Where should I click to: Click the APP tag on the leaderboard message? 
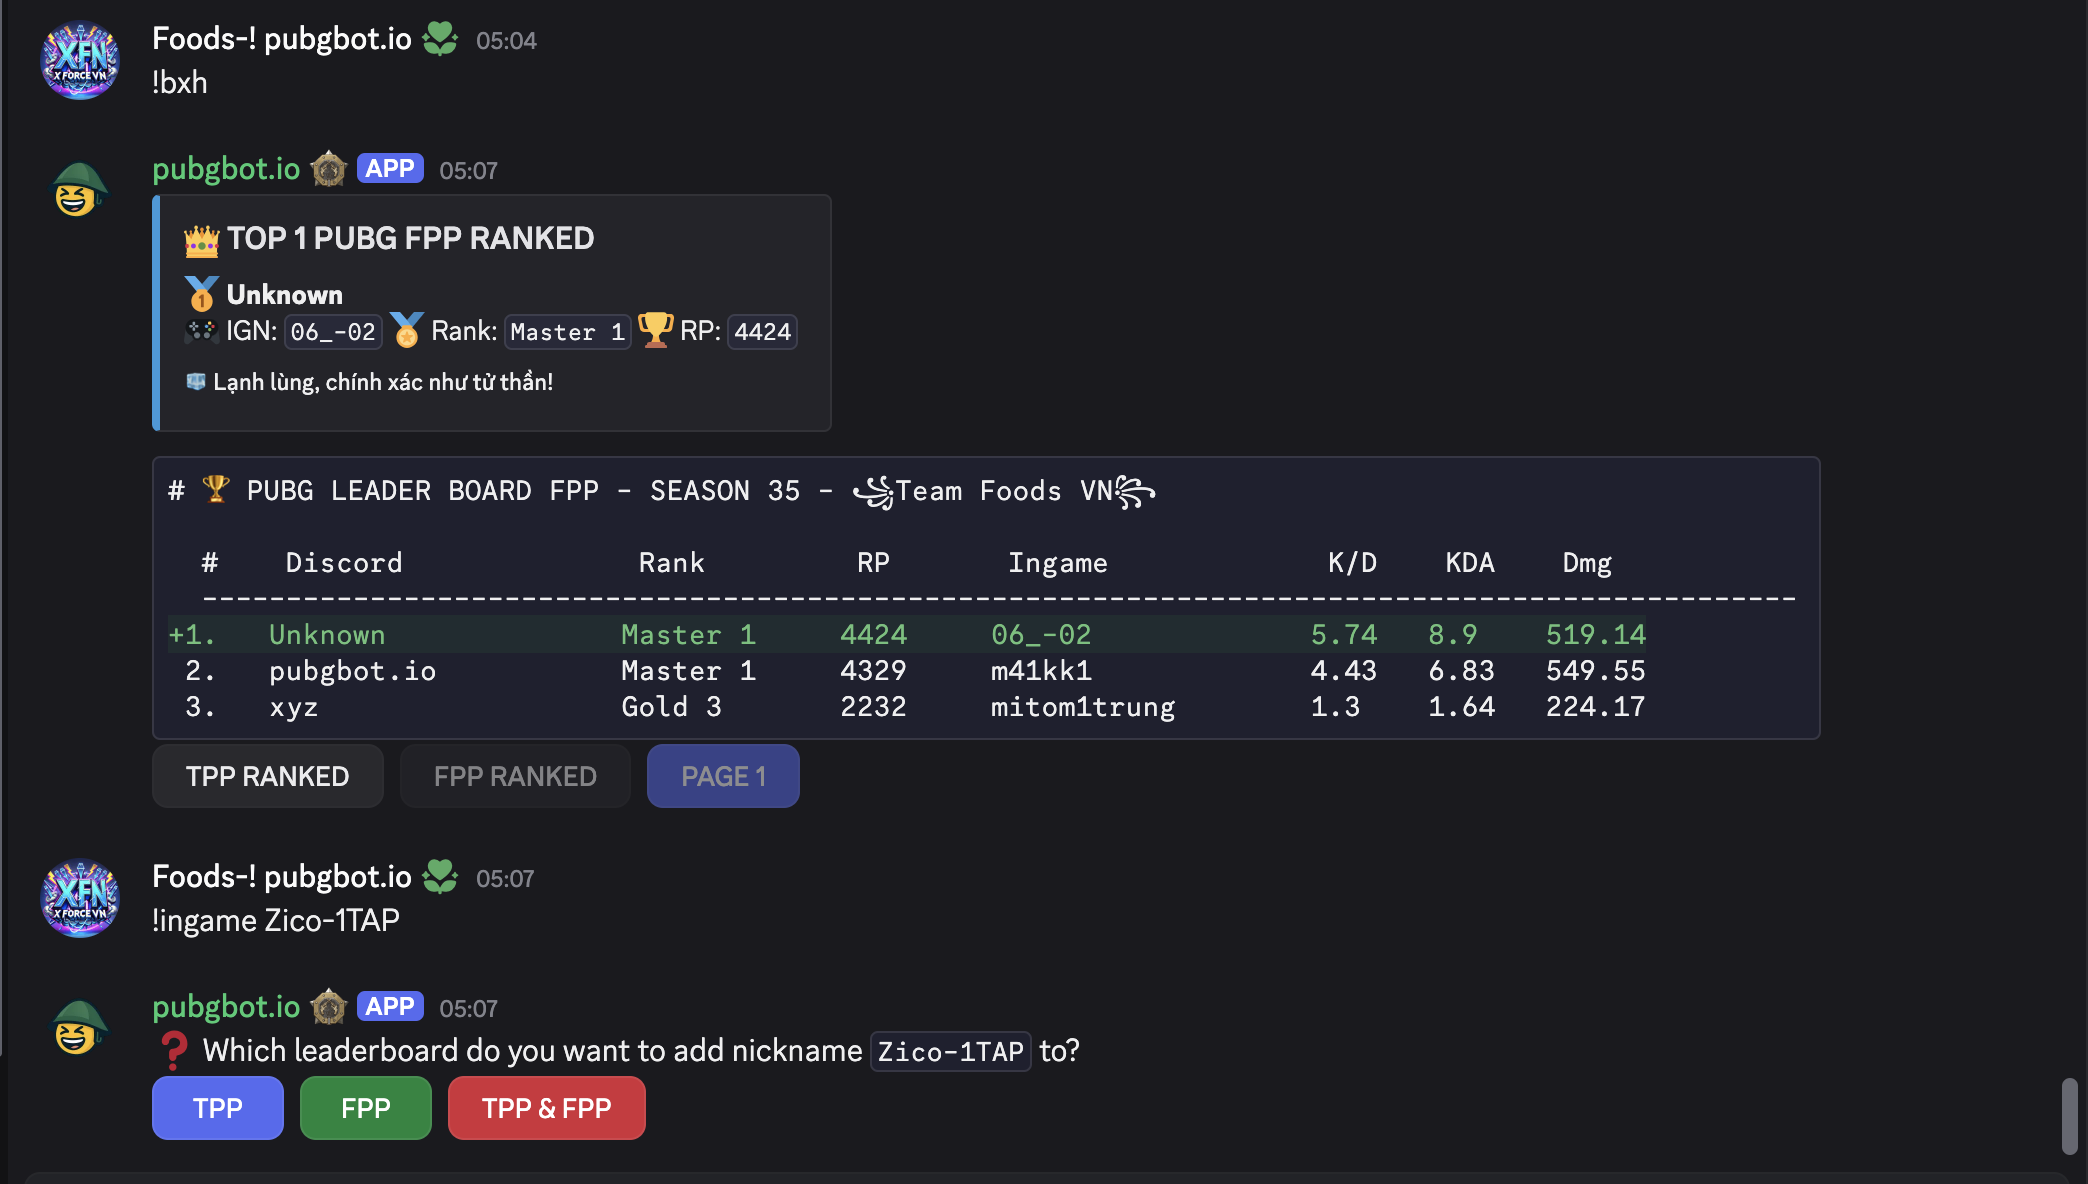(x=390, y=169)
